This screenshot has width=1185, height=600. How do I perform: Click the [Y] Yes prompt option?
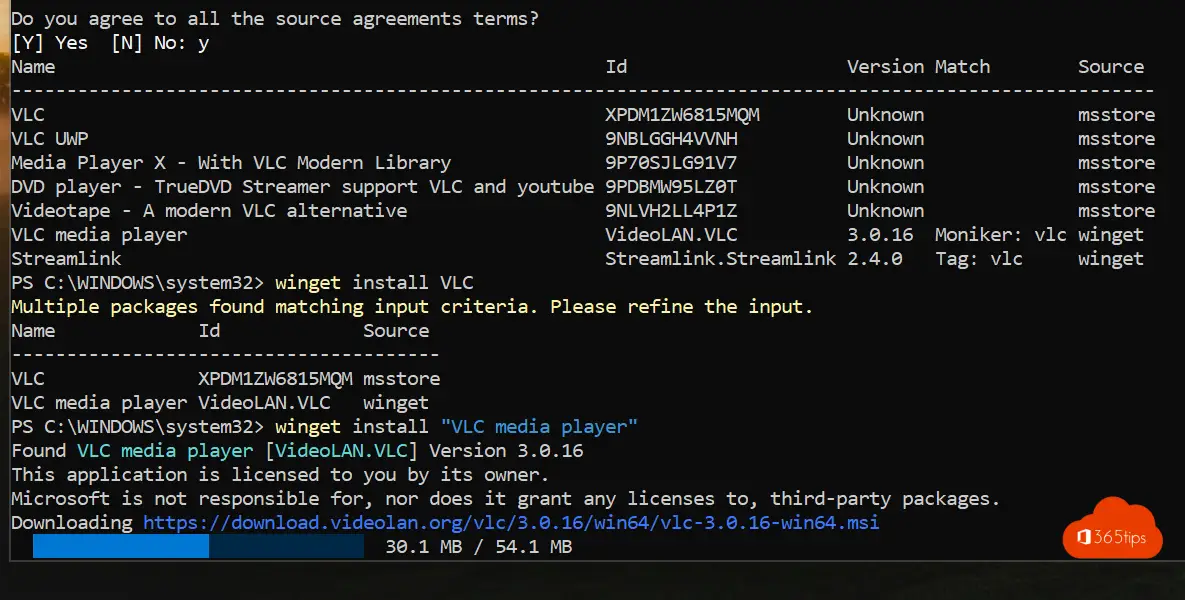(49, 43)
